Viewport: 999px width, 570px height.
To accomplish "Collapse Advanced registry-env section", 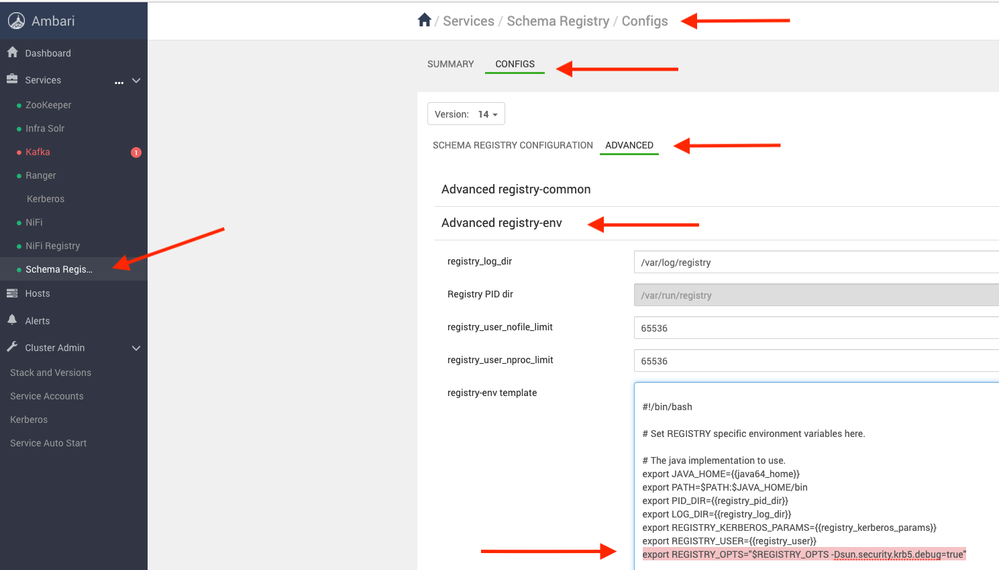I will 501,223.
